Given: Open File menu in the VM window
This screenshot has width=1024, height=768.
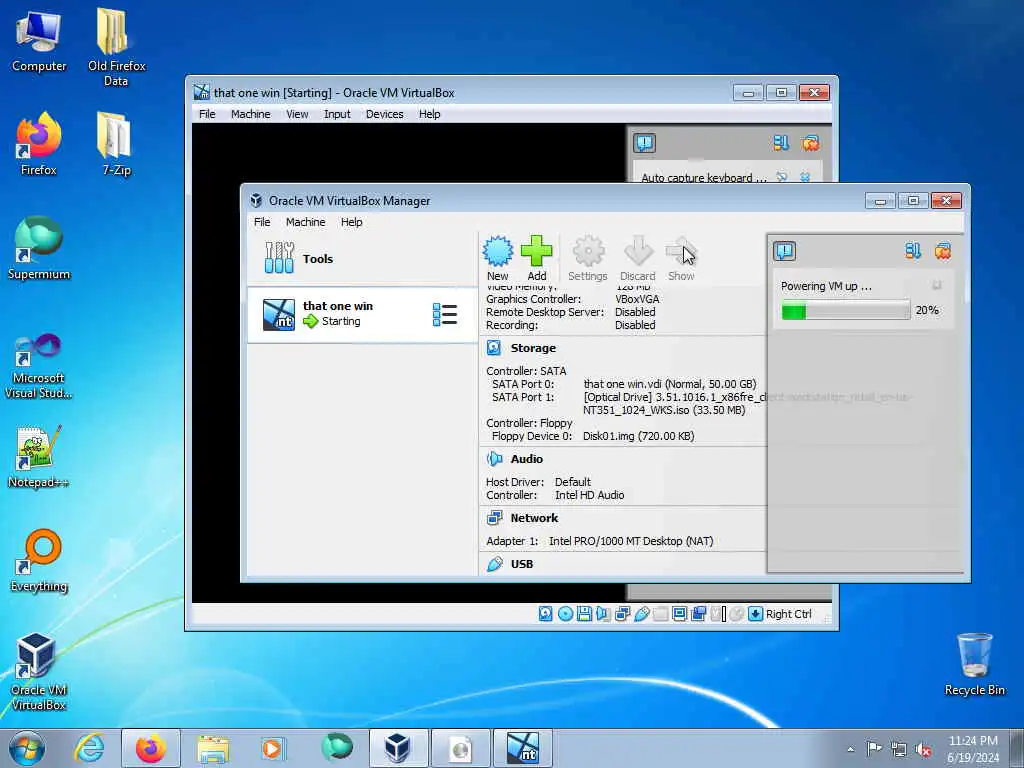Looking at the screenshot, I should [207, 114].
